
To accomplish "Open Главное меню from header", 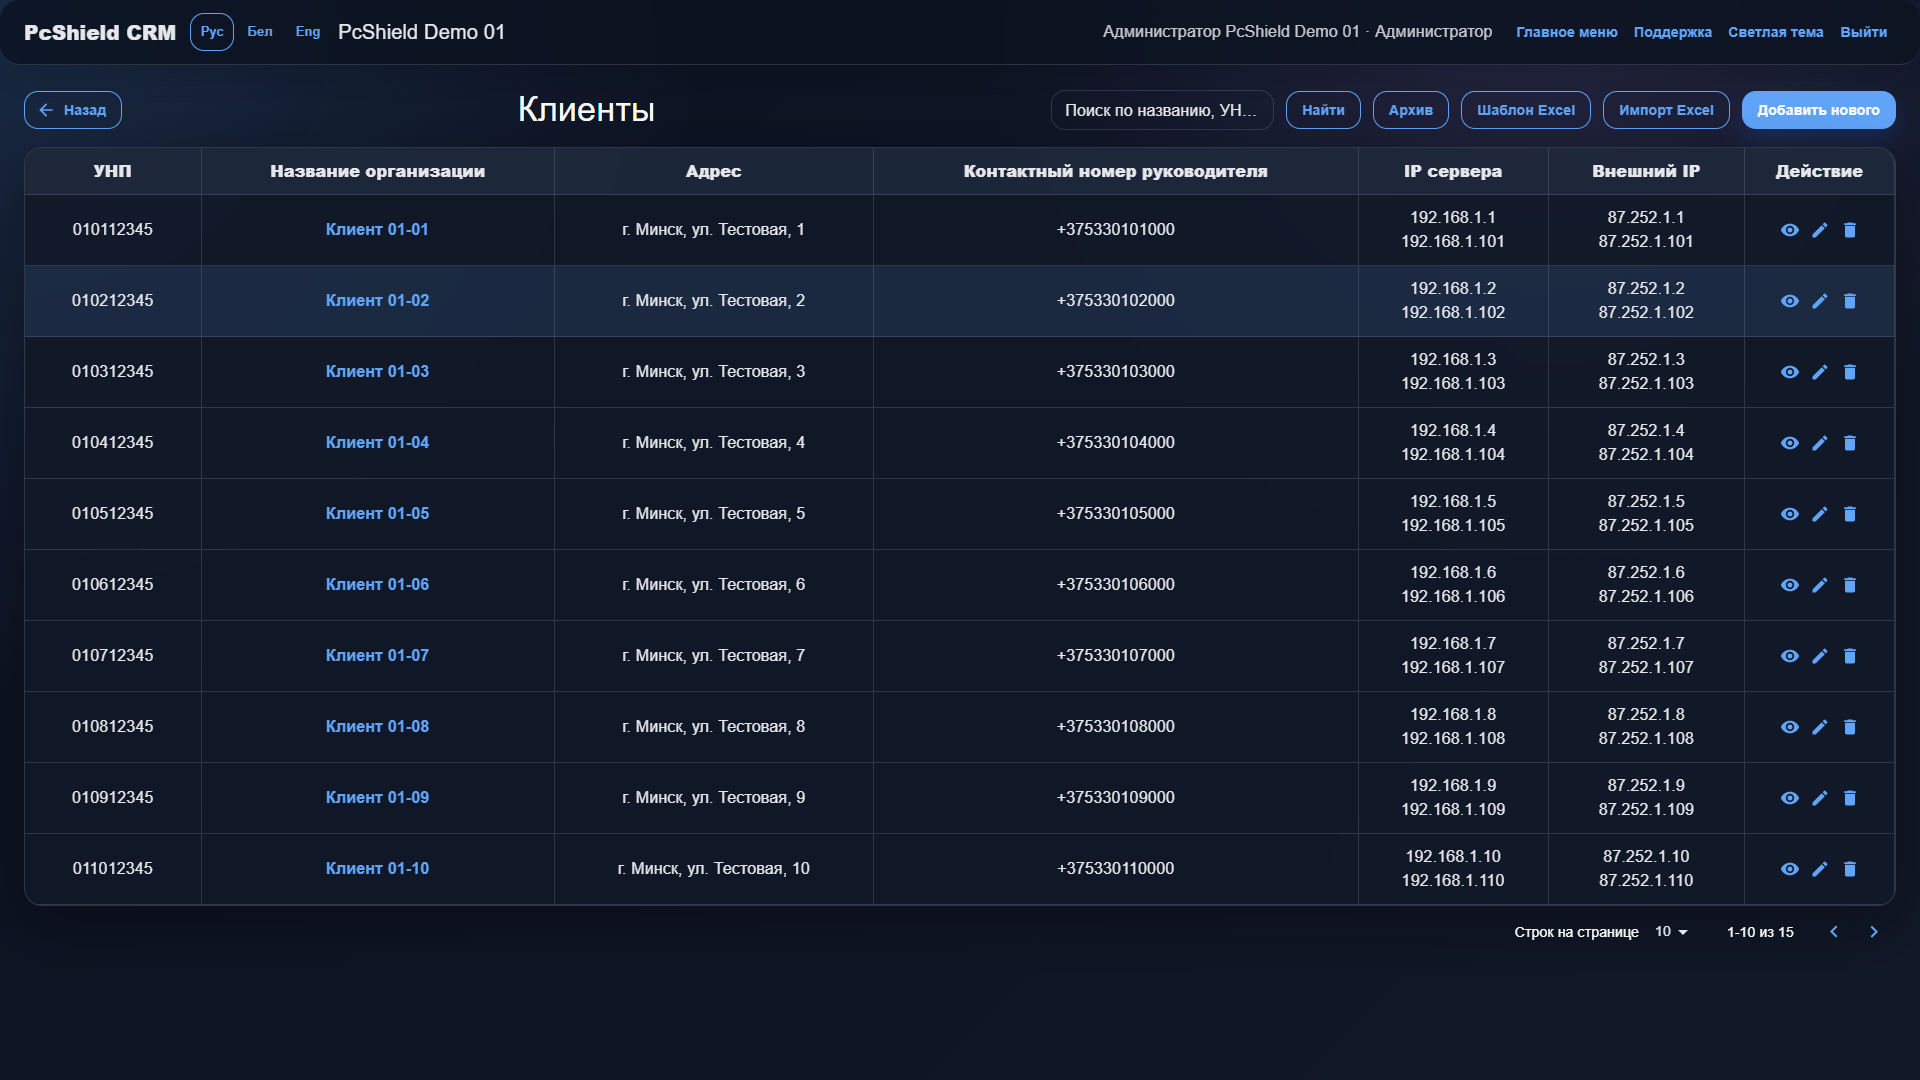I will tap(1567, 32).
